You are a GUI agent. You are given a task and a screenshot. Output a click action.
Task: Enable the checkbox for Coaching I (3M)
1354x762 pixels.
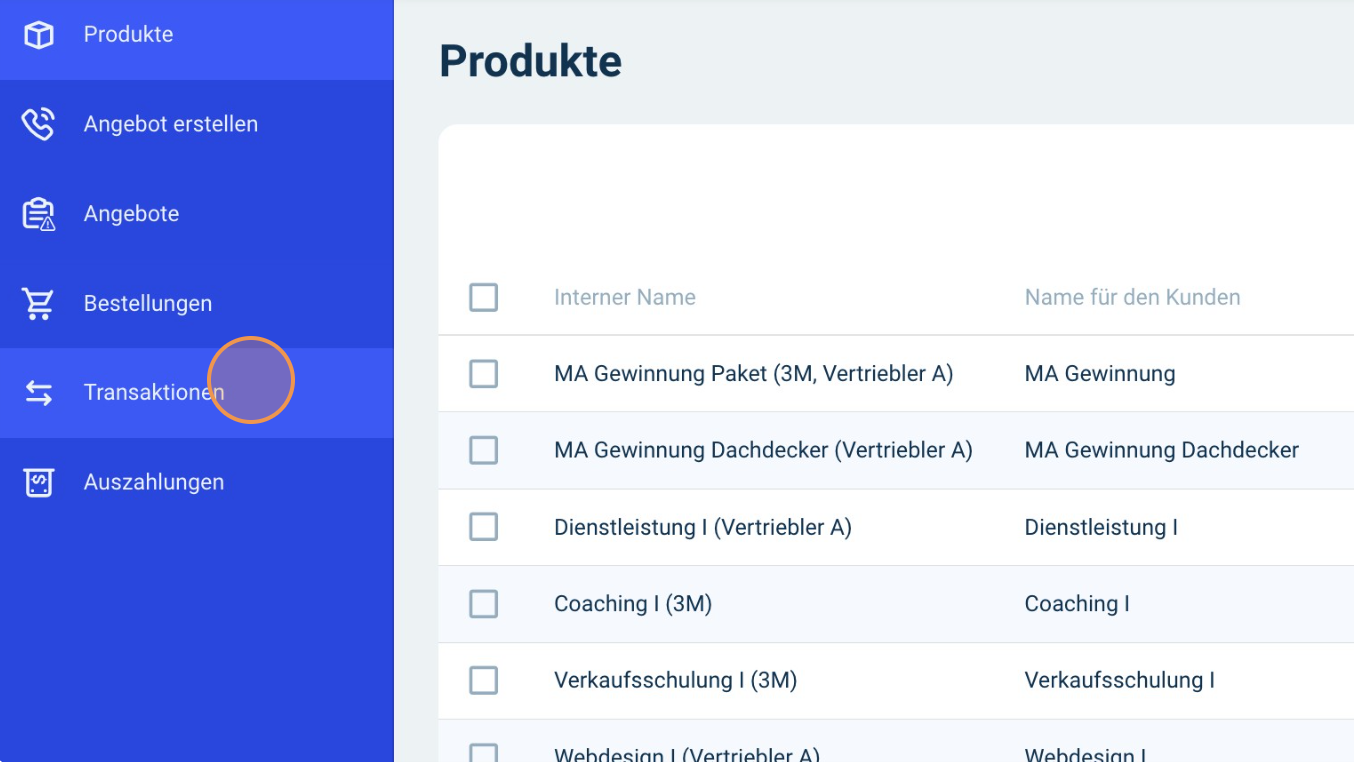[484, 604]
